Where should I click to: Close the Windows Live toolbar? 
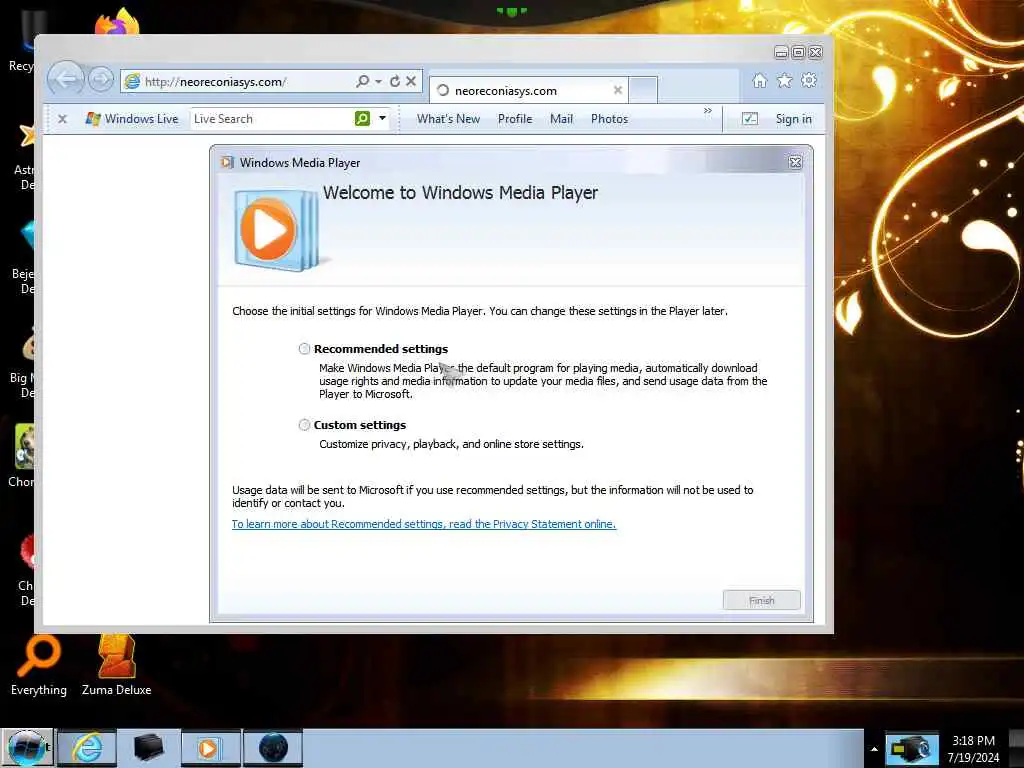pos(62,119)
